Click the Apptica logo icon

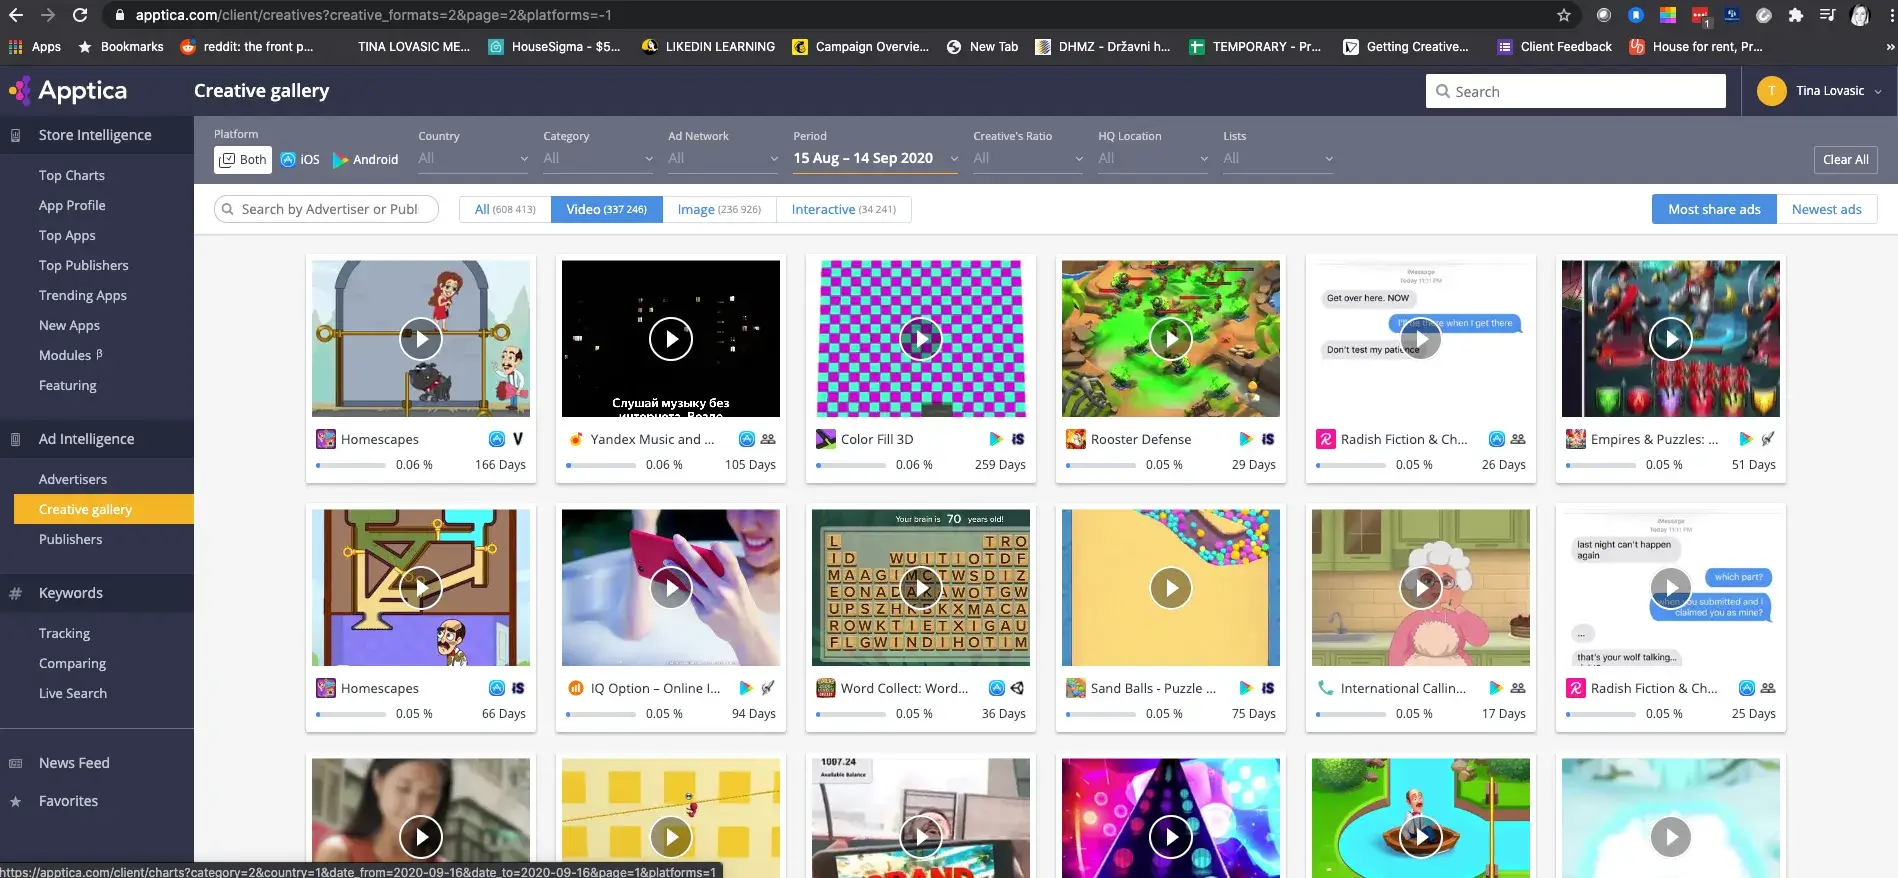20,91
